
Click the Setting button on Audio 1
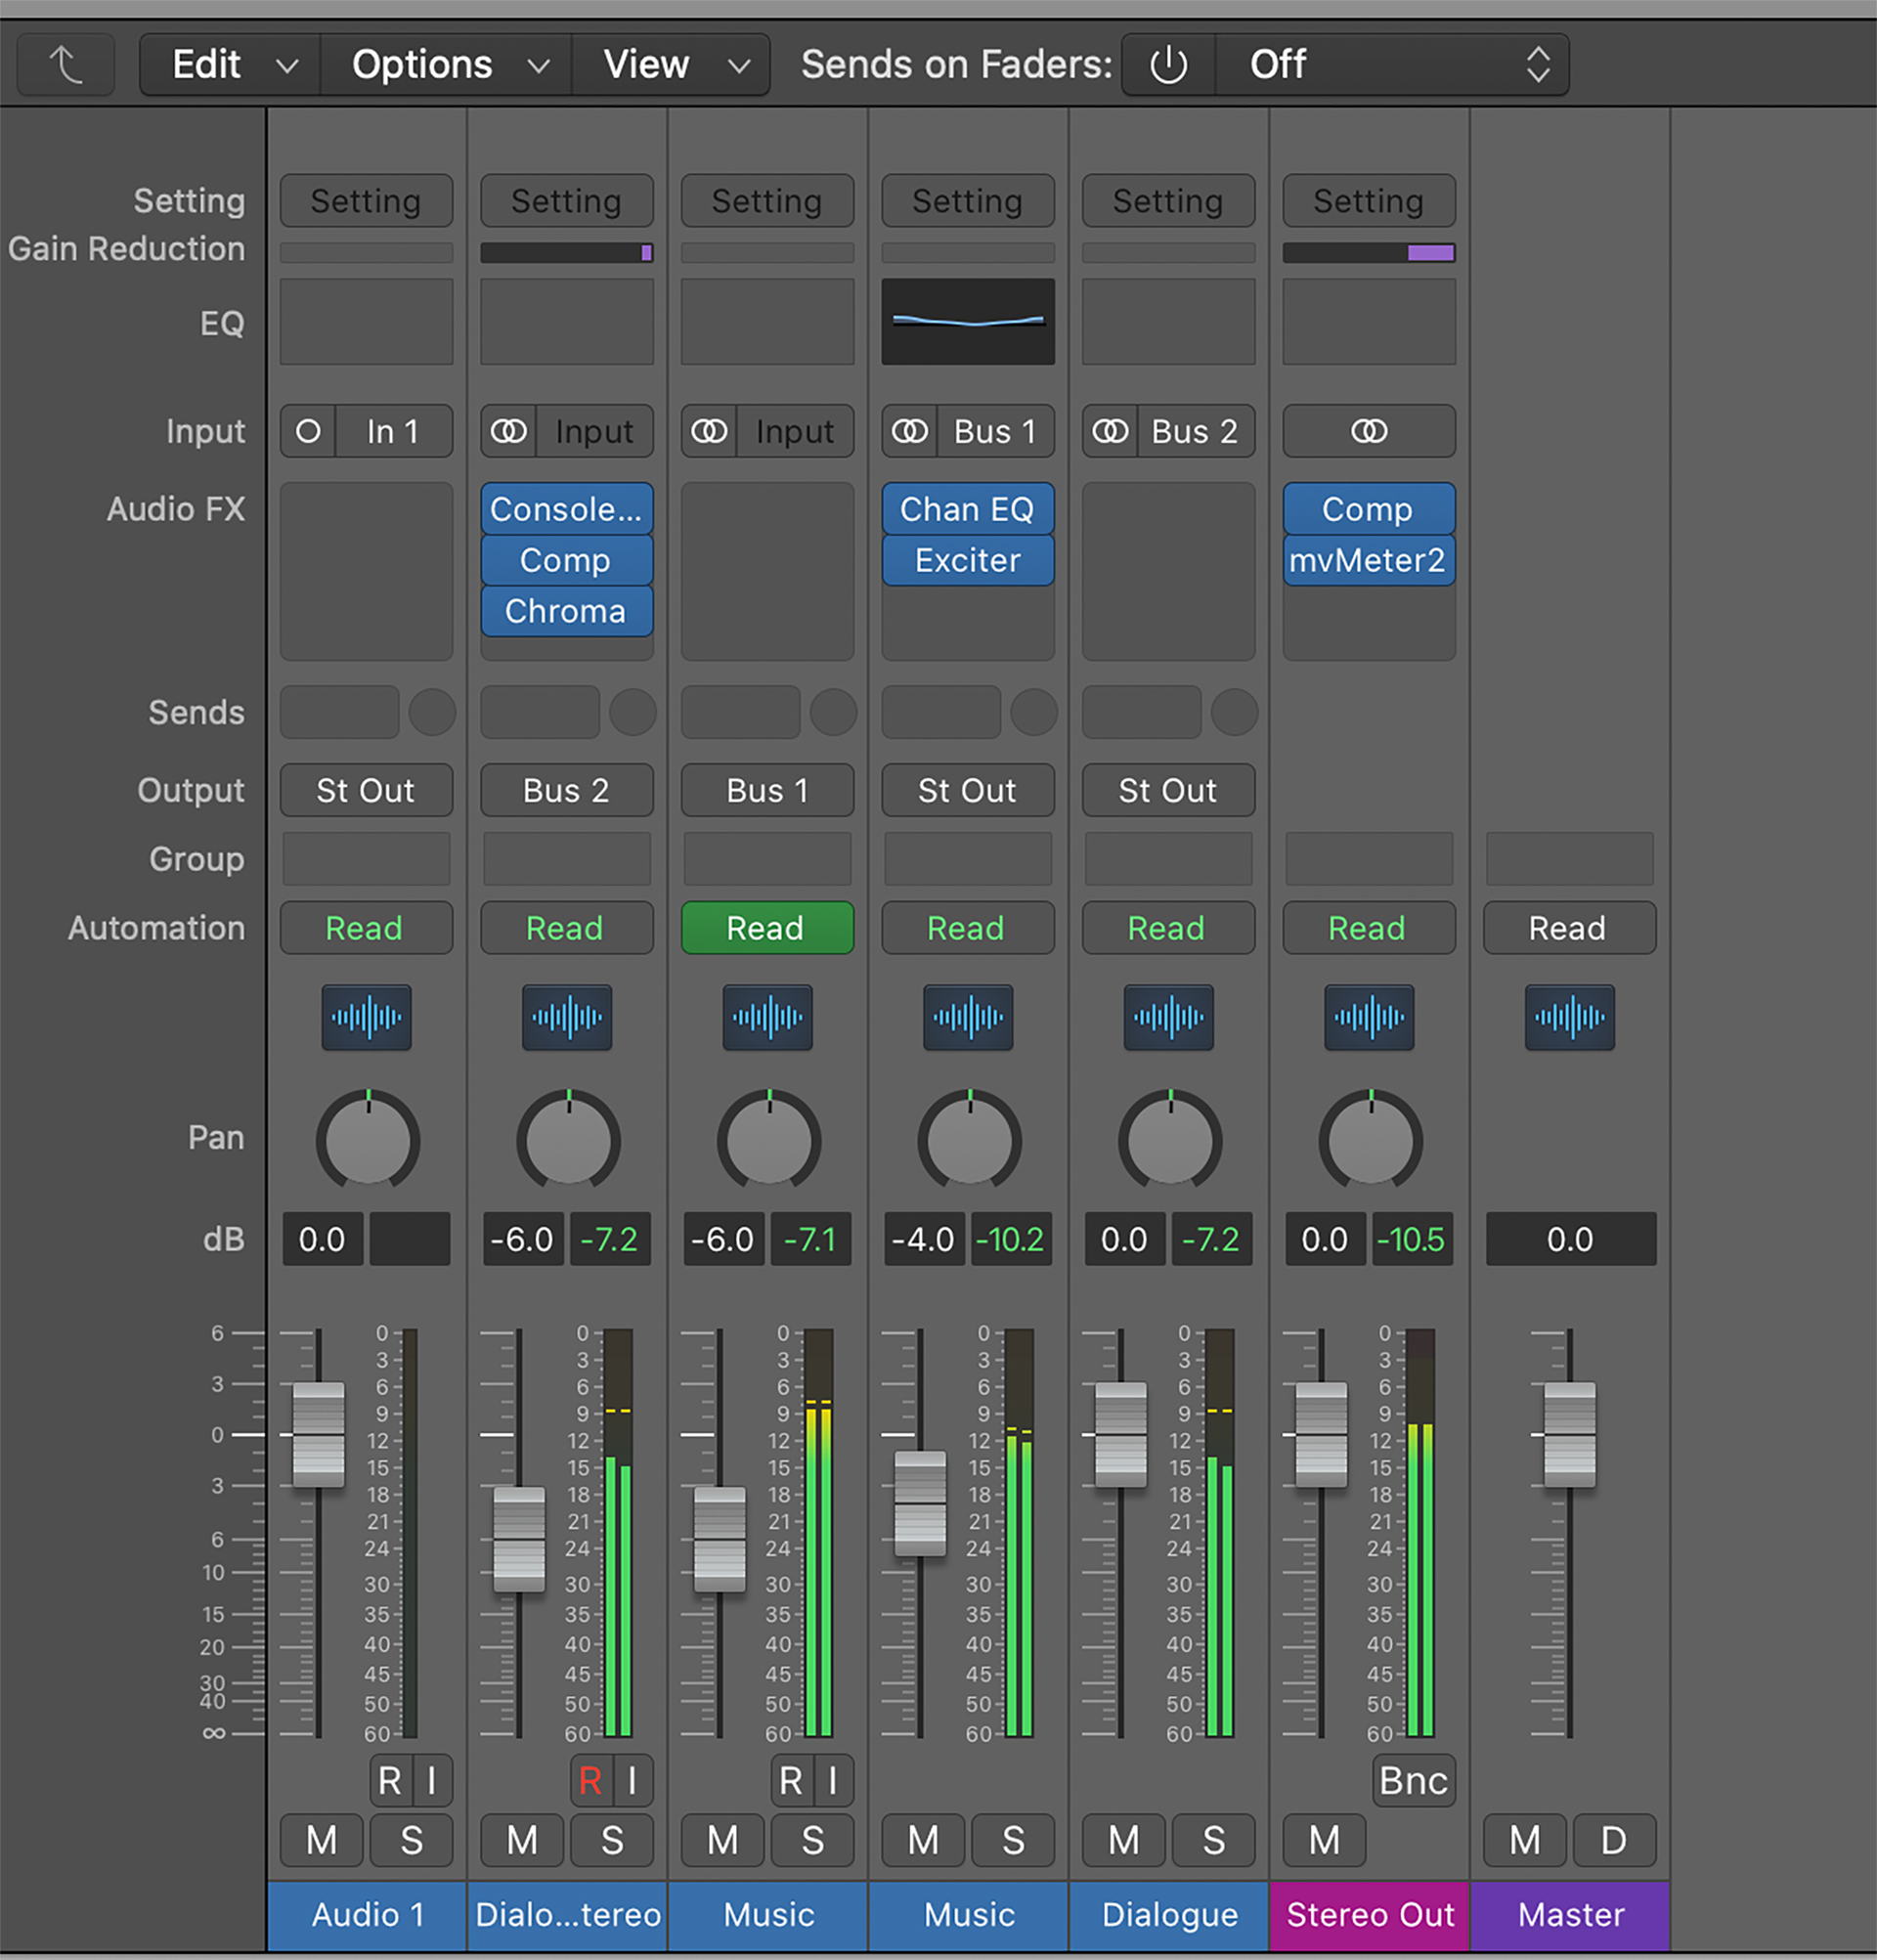coord(366,201)
